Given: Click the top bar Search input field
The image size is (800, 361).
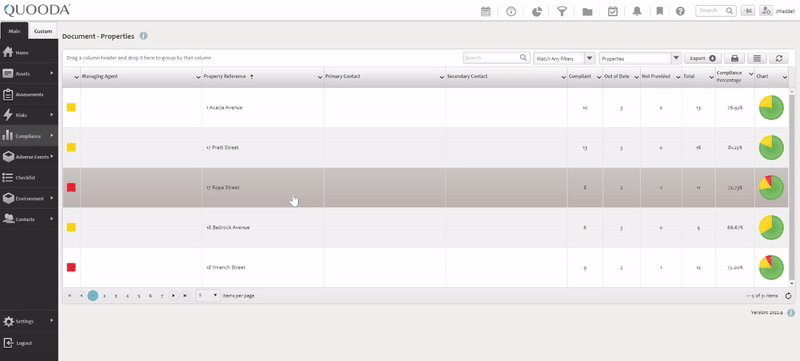Looking at the screenshot, I should [x=716, y=11].
